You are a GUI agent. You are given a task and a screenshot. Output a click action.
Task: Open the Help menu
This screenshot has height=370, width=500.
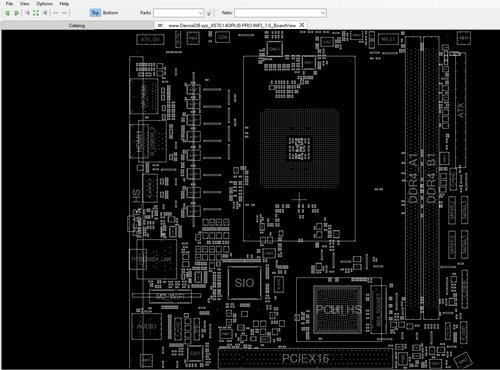pyautogui.click(x=64, y=4)
